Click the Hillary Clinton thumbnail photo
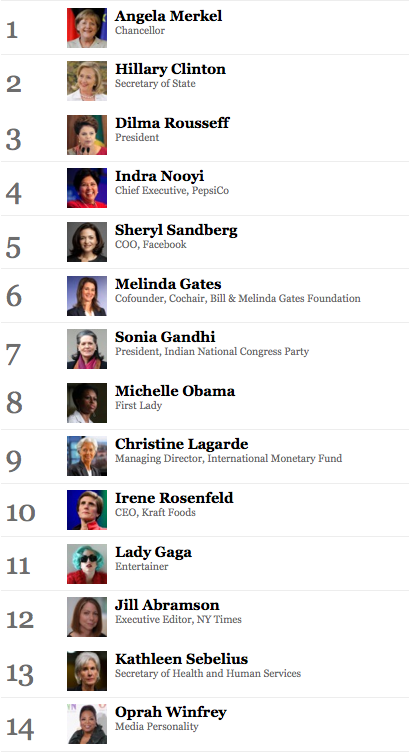Screen dimensions: 409x752 [x=87, y=81]
